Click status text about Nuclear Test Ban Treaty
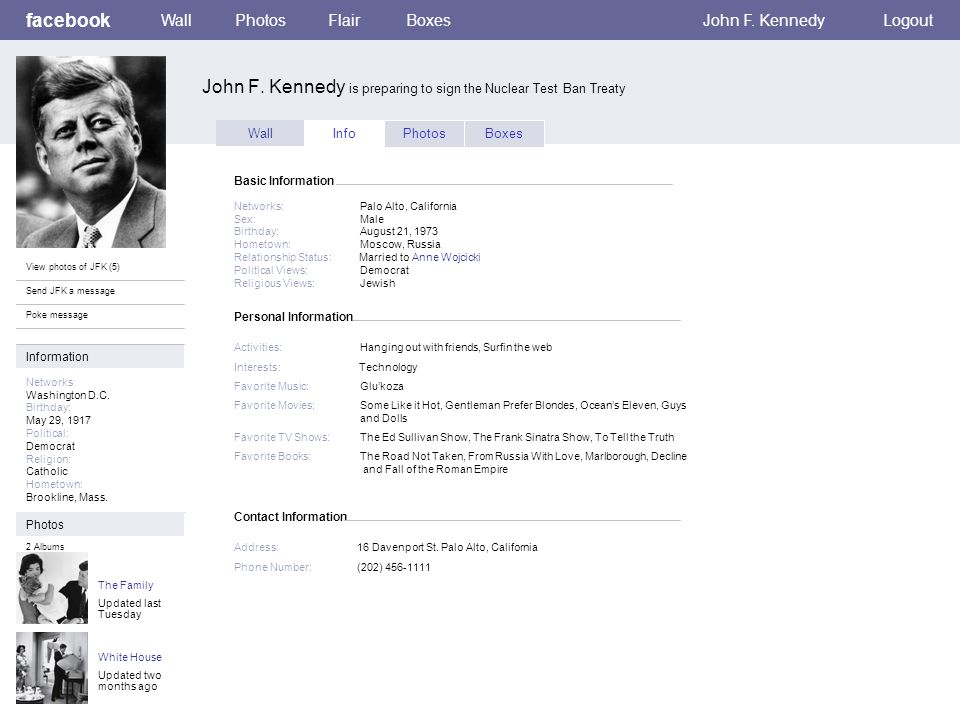Image resolution: width=960 pixels, height=720 pixels. pyautogui.click(x=487, y=89)
